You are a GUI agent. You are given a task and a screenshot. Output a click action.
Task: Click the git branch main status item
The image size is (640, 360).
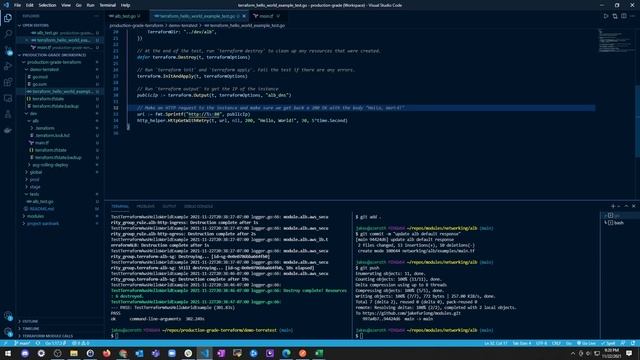click(22, 343)
